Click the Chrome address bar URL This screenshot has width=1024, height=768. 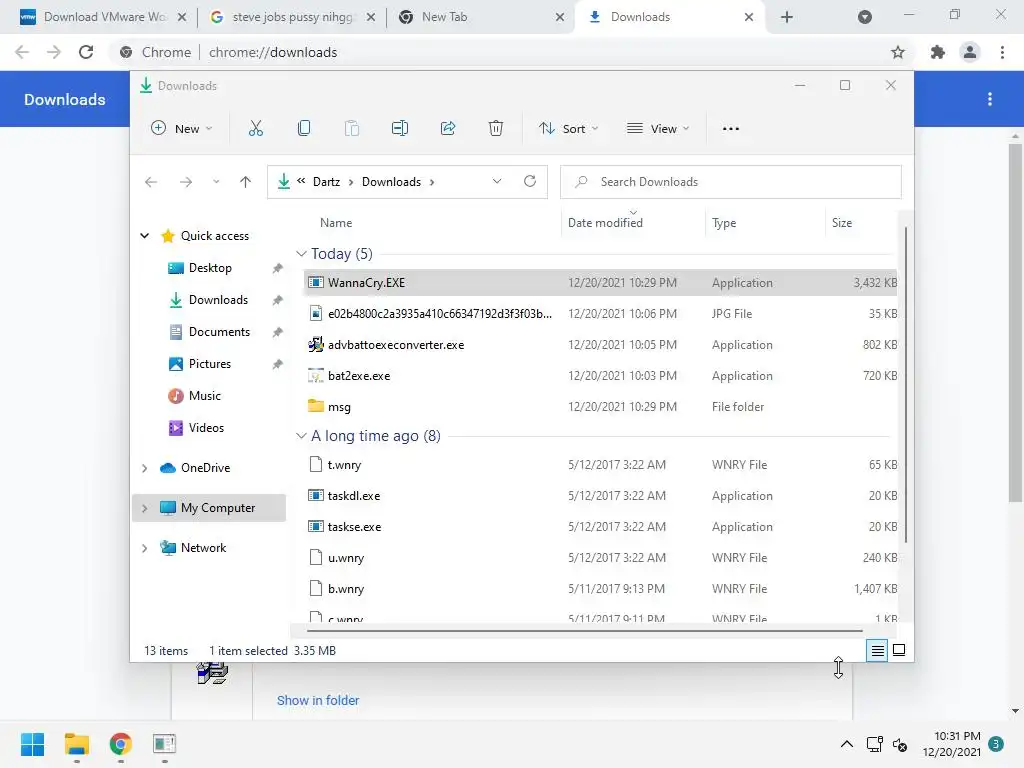pos(273,52)
